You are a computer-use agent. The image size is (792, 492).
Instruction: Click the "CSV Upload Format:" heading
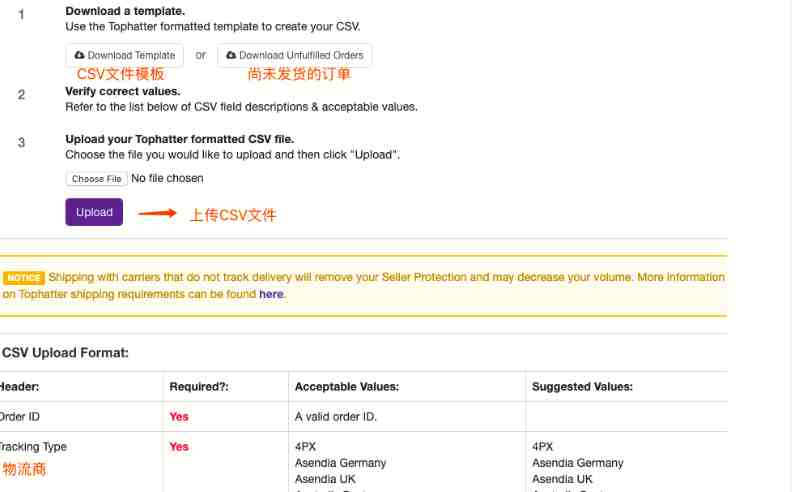(x=65, y=352)
